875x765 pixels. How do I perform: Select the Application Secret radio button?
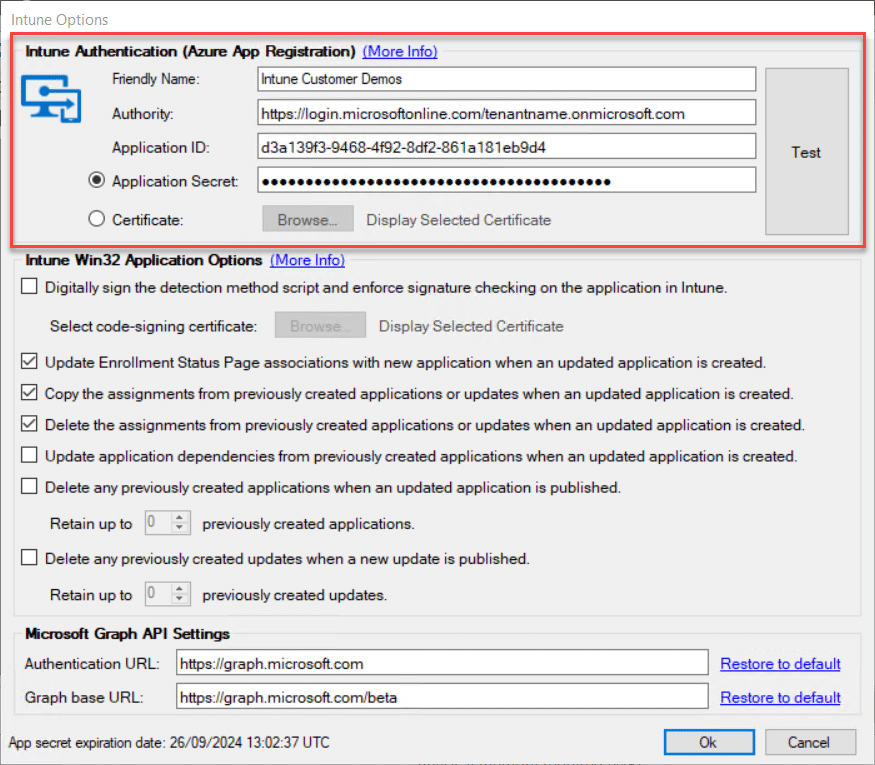[x=97, y=181]
